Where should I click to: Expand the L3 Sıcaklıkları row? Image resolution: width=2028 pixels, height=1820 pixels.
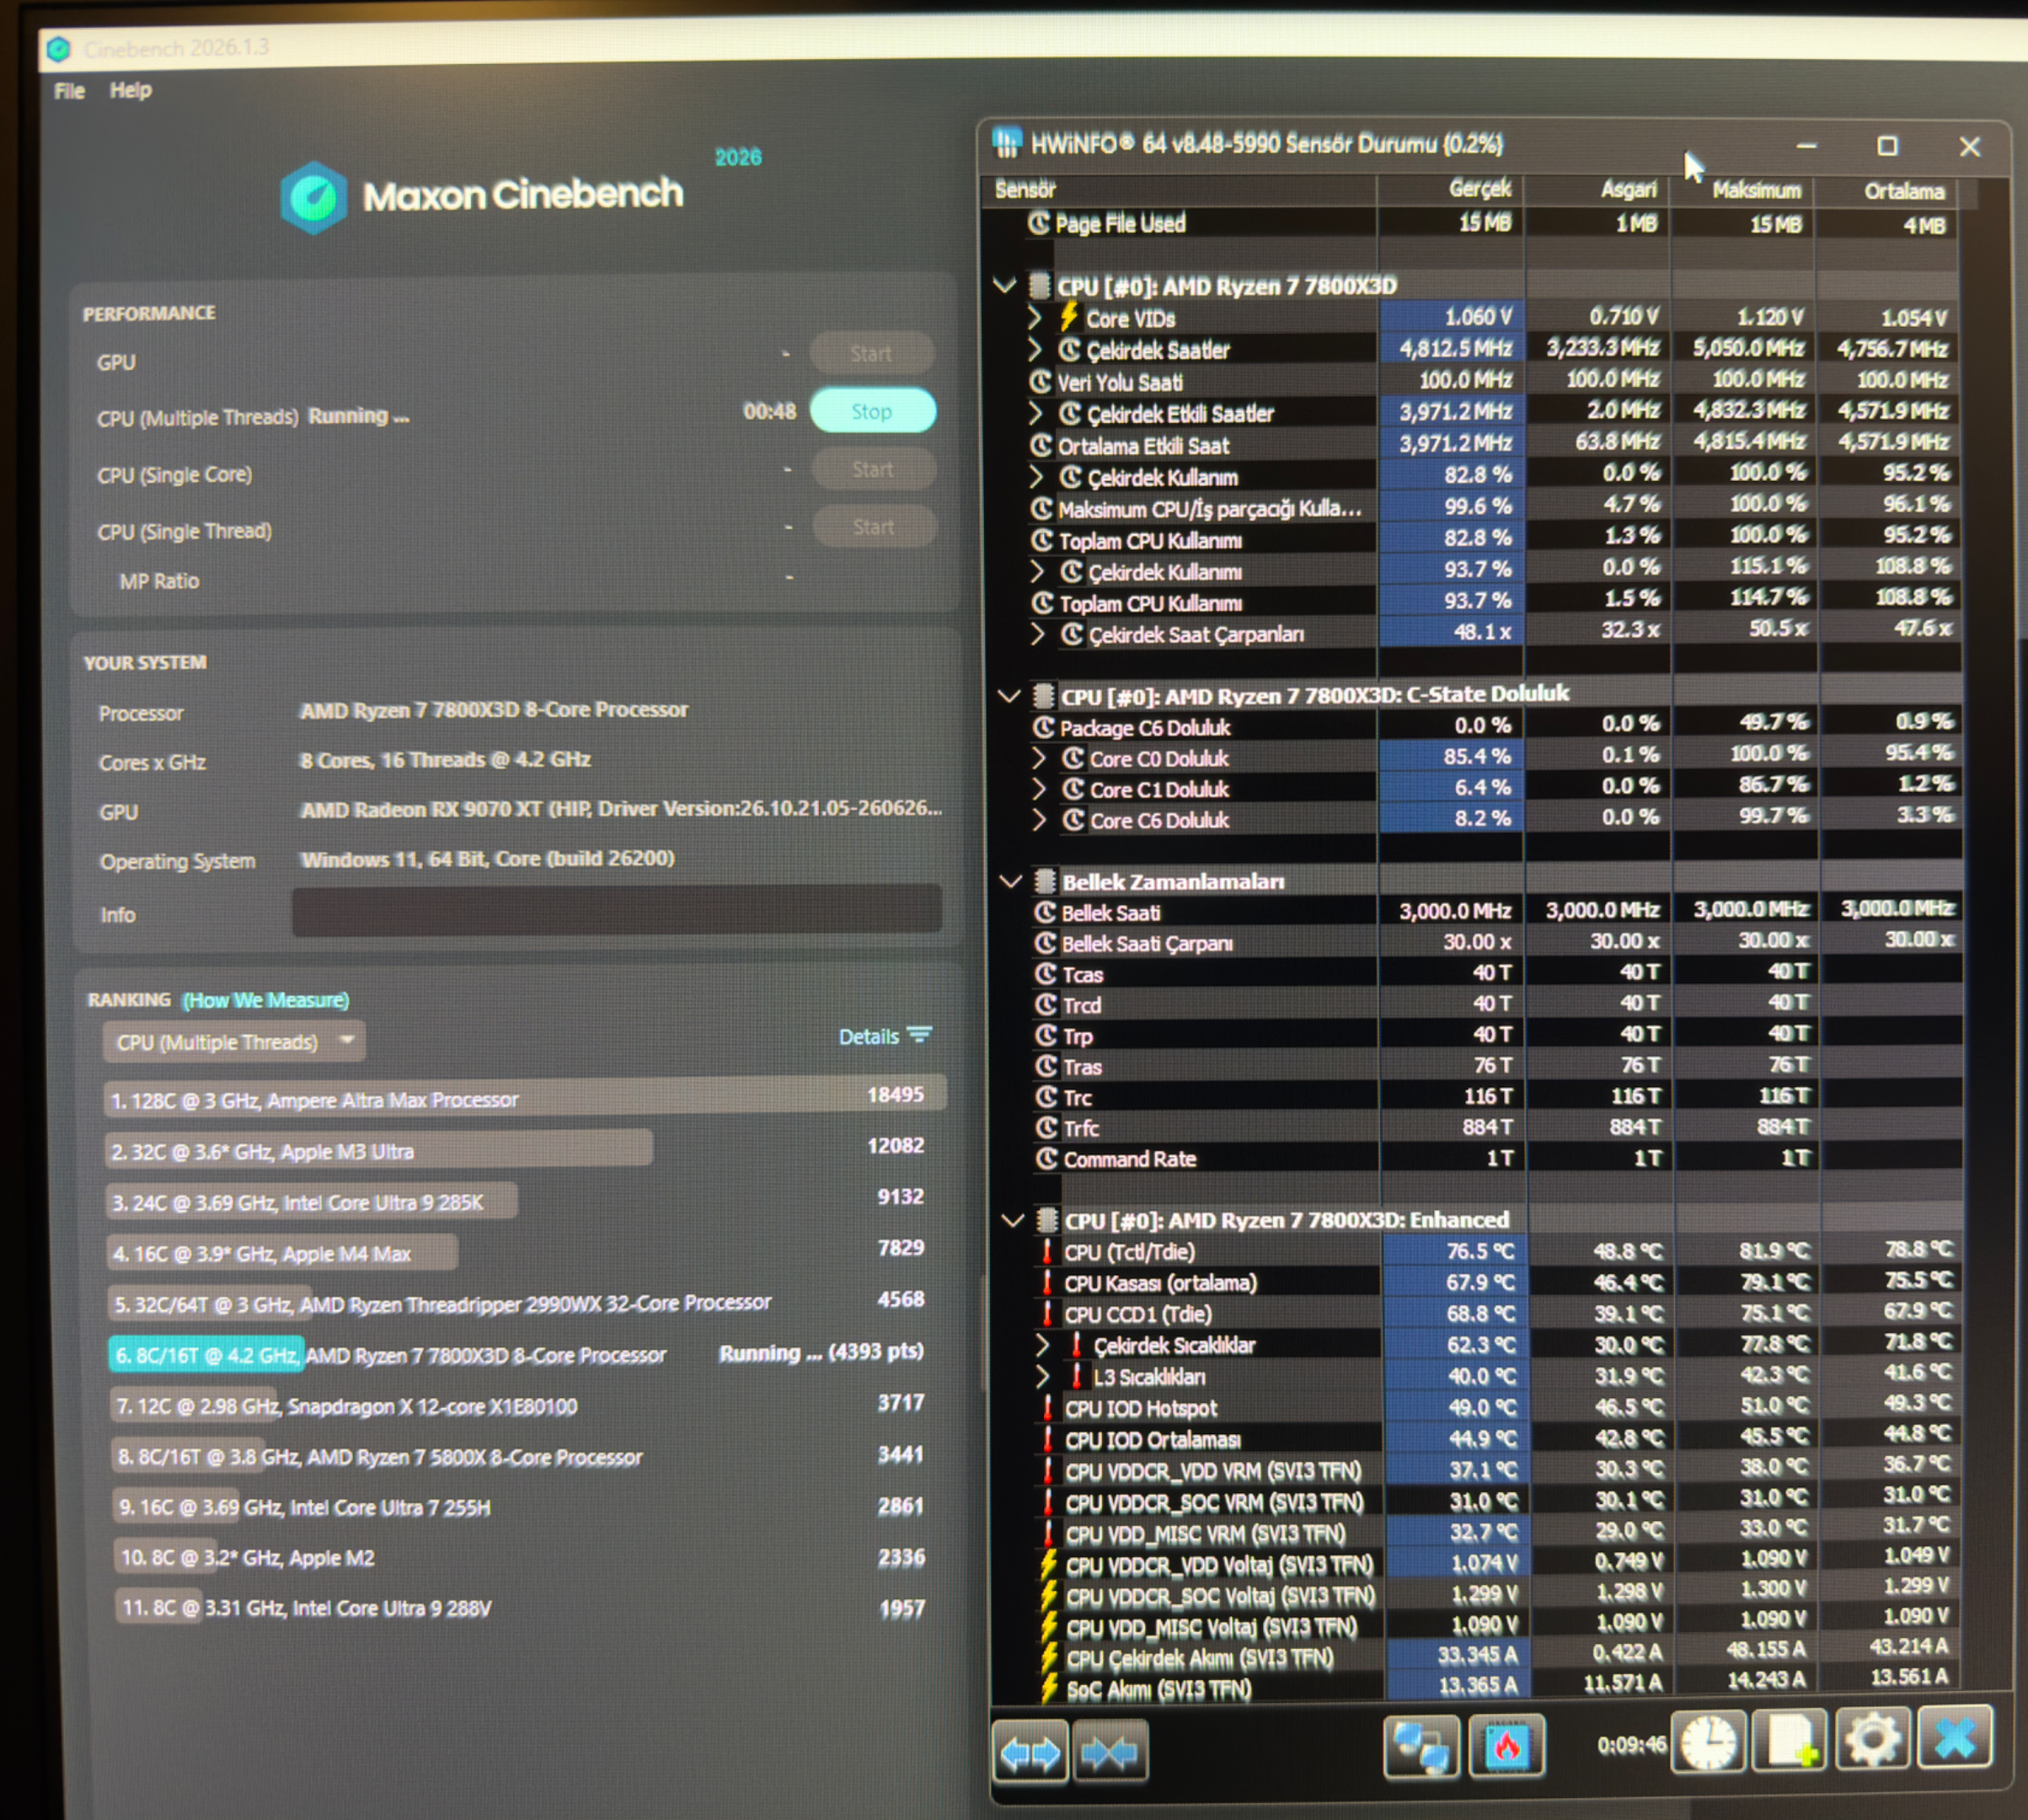1043,1377
